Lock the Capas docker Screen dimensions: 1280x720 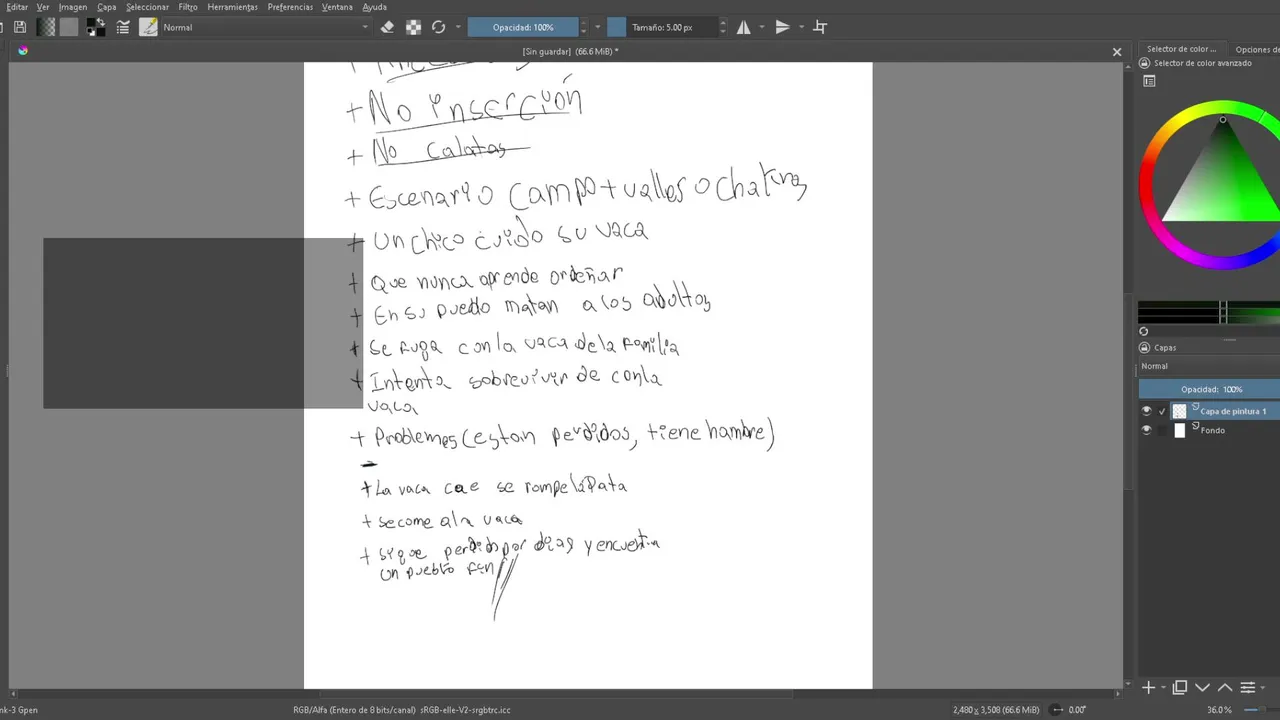pyautogui.click(x=1145, y=348)
